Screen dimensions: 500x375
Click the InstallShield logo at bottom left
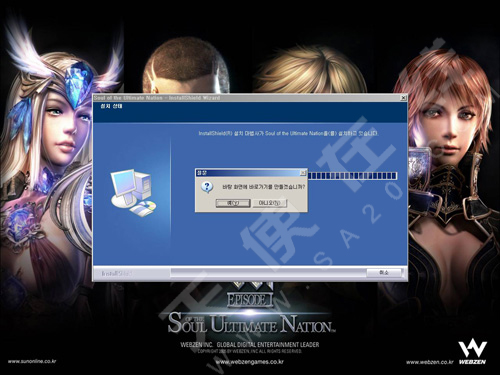117,273
